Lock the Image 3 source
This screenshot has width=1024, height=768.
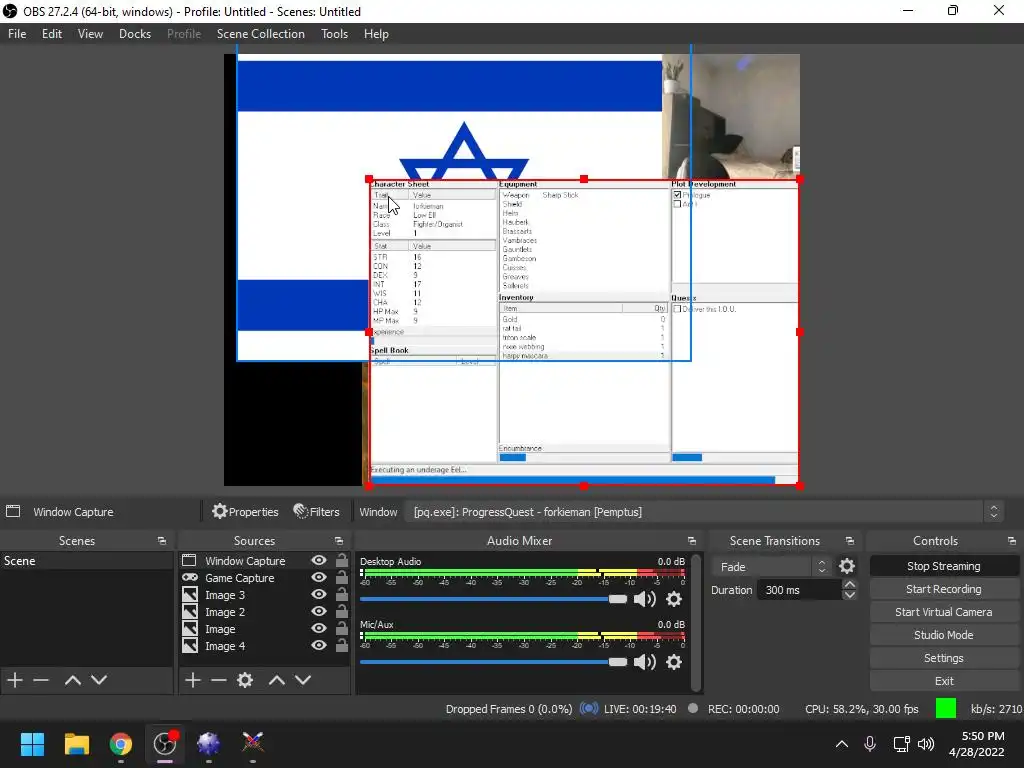coord(342,594)
